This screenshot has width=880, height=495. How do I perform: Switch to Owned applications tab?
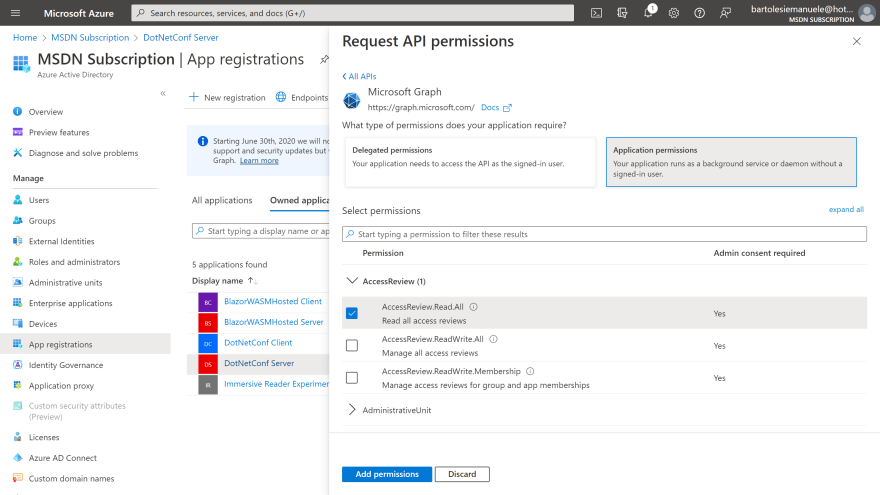click(x=300, y=200)
